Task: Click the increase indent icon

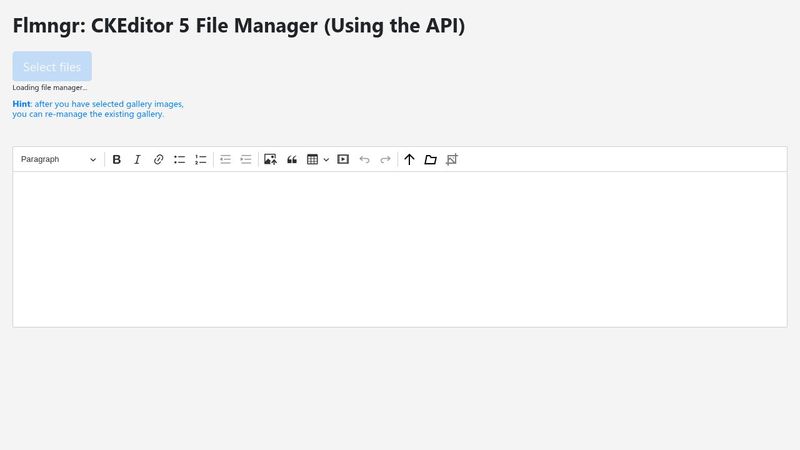Action: (246, 159)
